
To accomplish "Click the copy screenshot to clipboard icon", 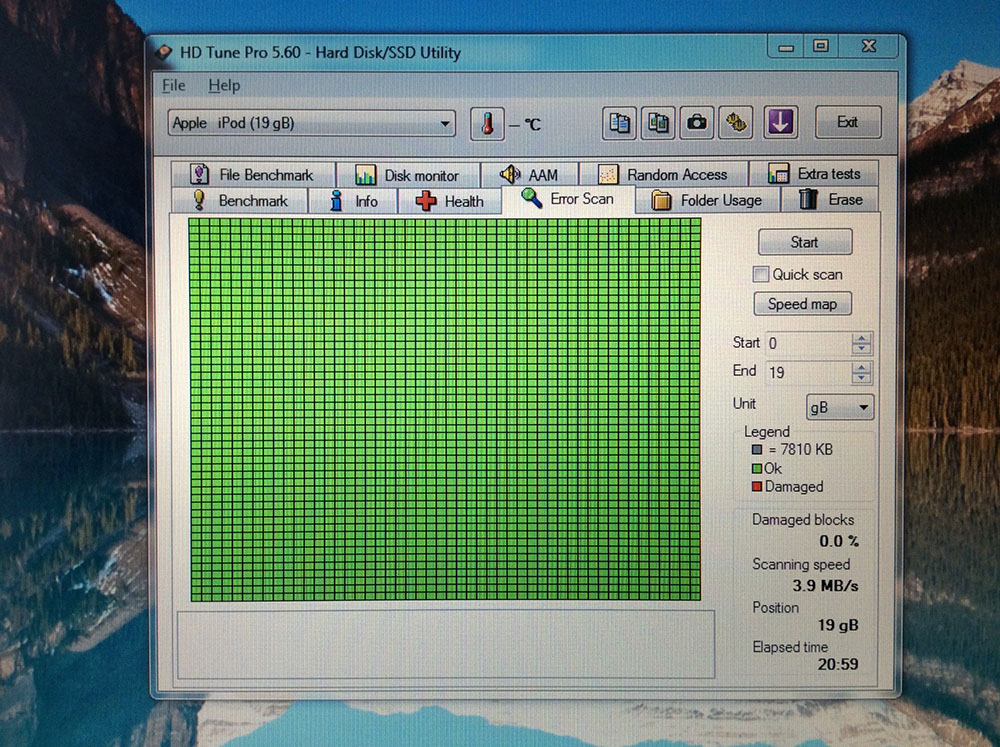I will [x=658, y=123].
